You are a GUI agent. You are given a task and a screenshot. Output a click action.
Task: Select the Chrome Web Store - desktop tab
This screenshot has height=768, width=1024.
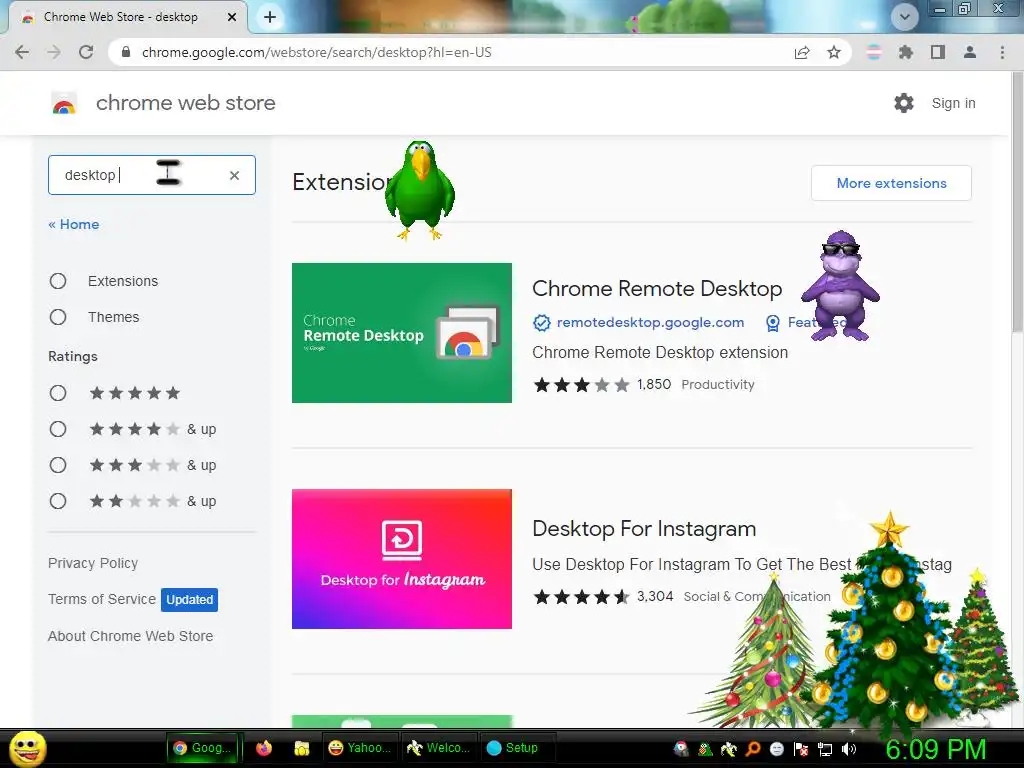[127, 18]
